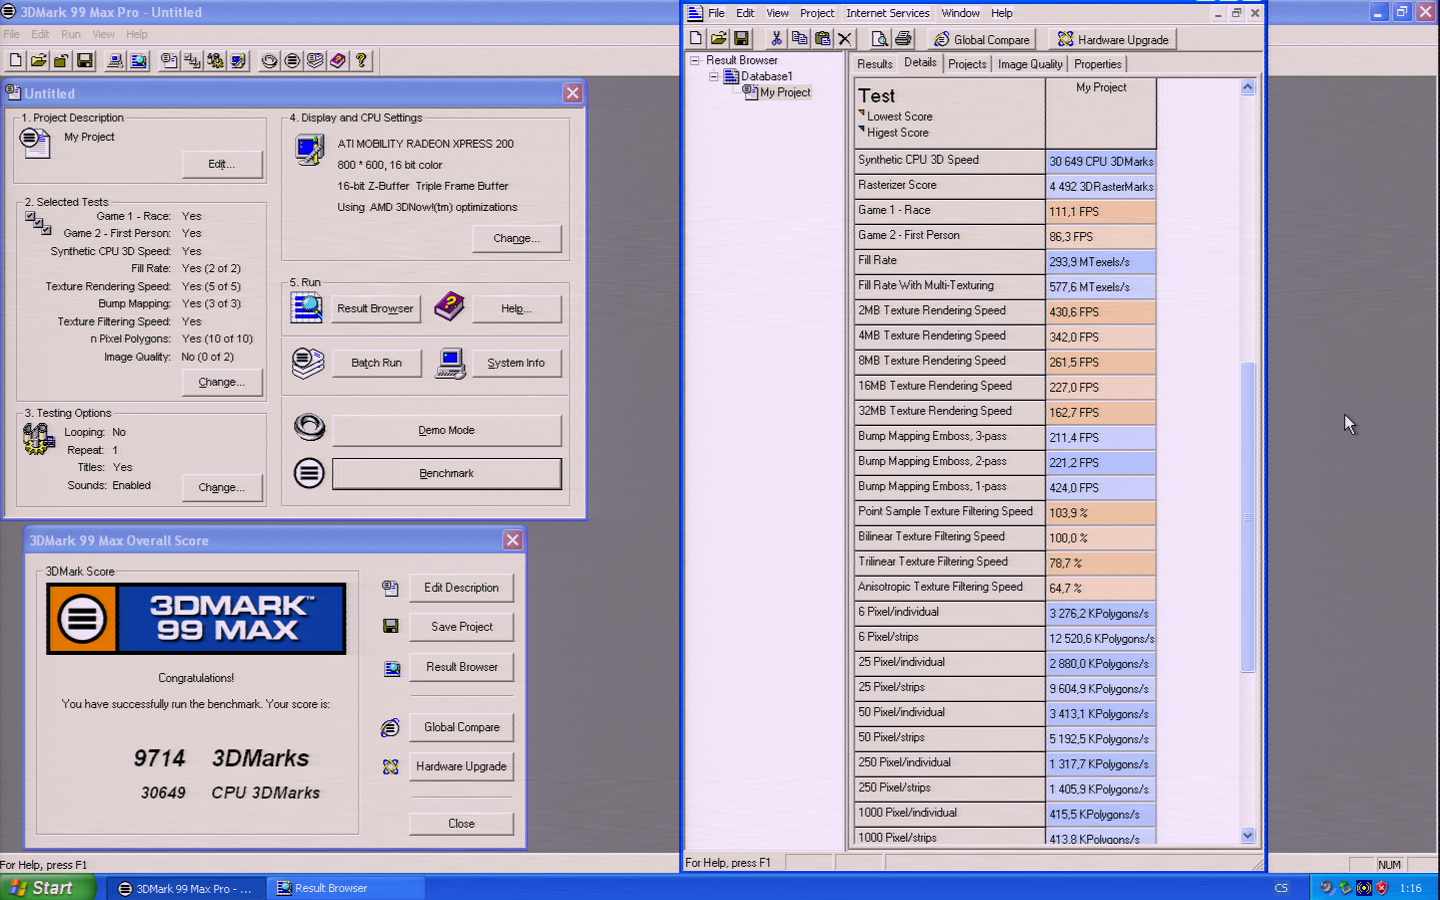
Task: Open the Internet Services menu
Action: click(887, 13)
